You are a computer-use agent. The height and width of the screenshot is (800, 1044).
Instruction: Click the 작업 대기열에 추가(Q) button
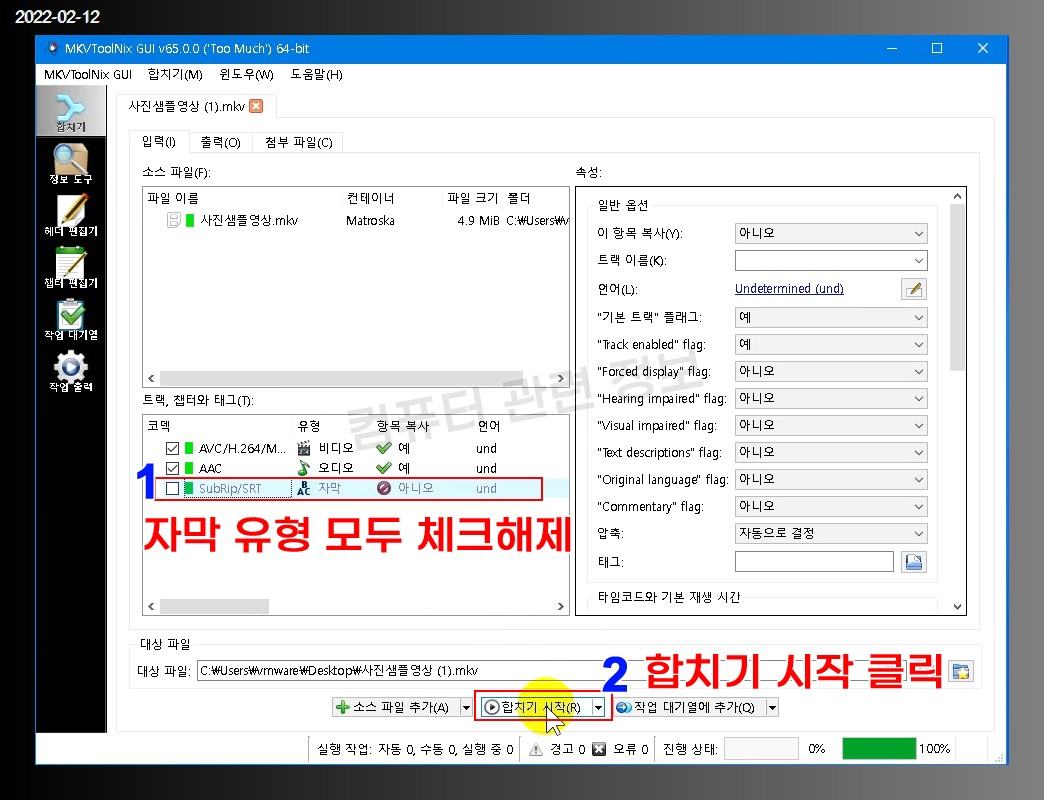coord(689,707)
